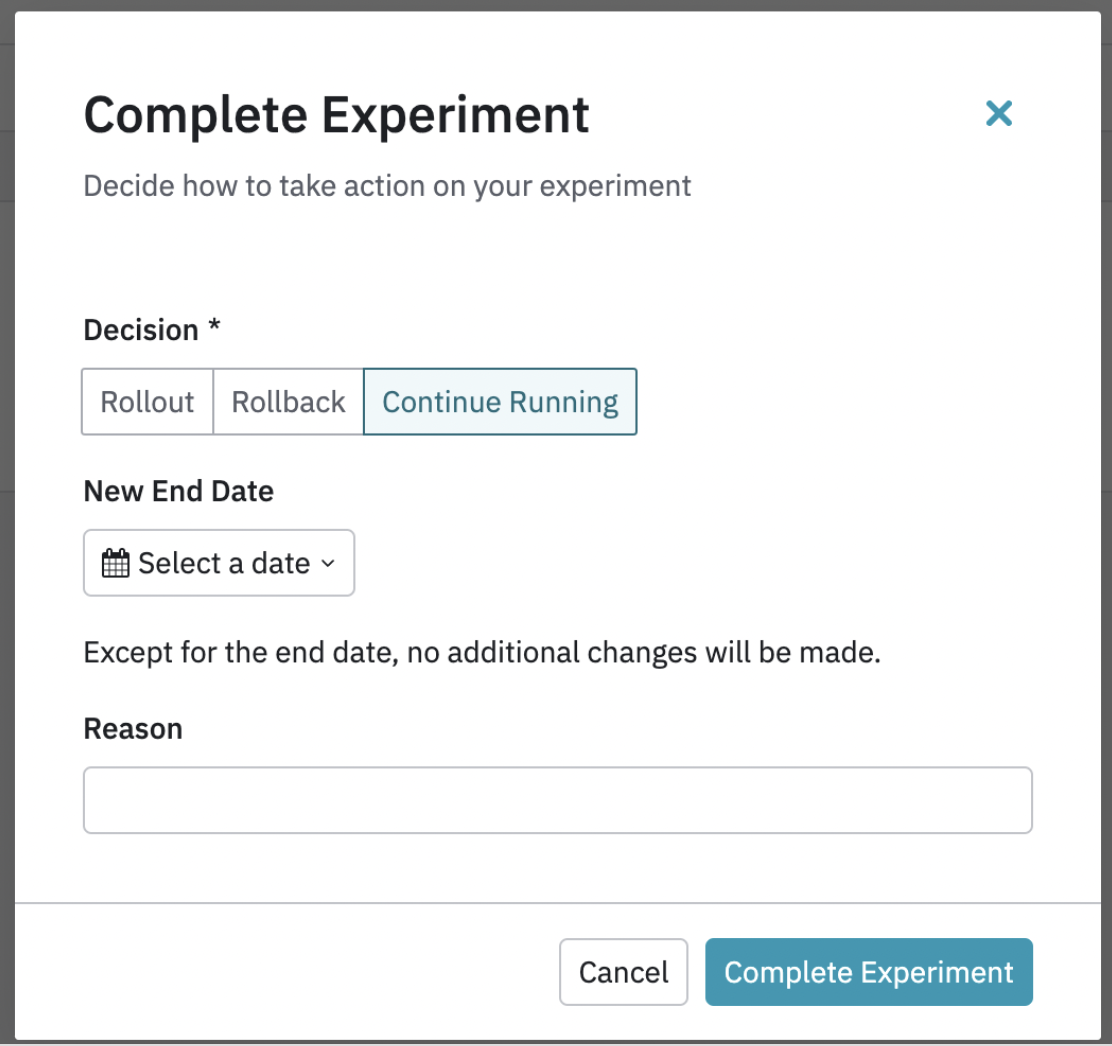The image size is (1112, 1046).
Task: Pick the Continue Running decision
Action: coord(500,402)
